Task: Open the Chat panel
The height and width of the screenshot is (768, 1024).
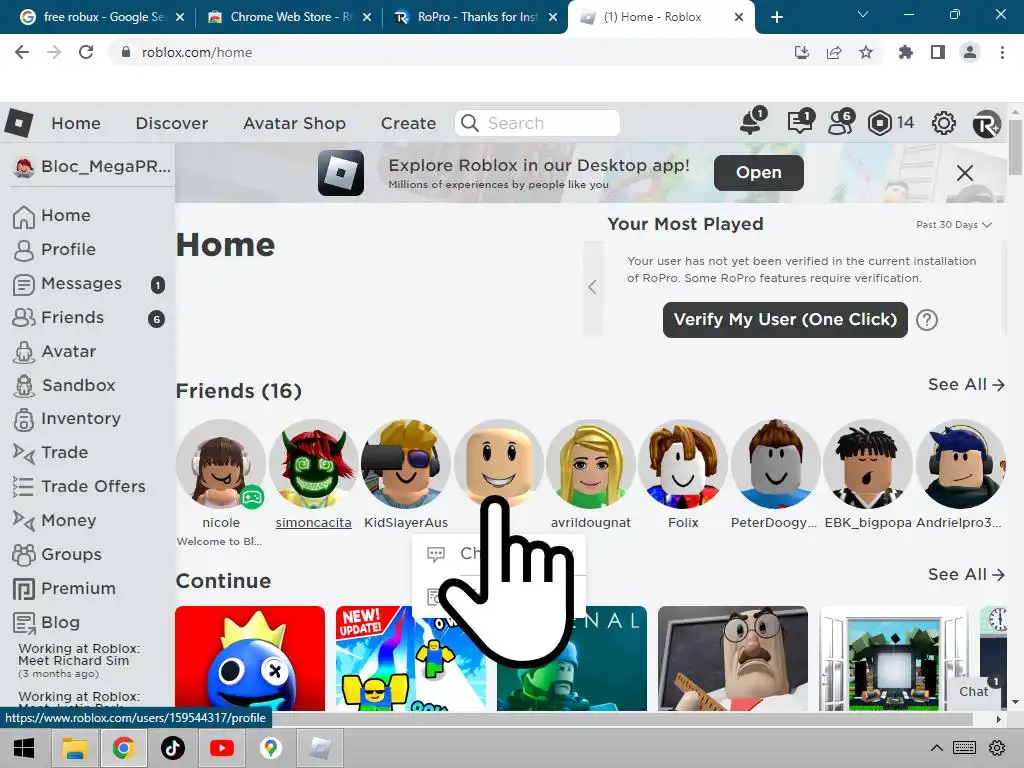Action: pyautogui.click(x=974, y=692)
